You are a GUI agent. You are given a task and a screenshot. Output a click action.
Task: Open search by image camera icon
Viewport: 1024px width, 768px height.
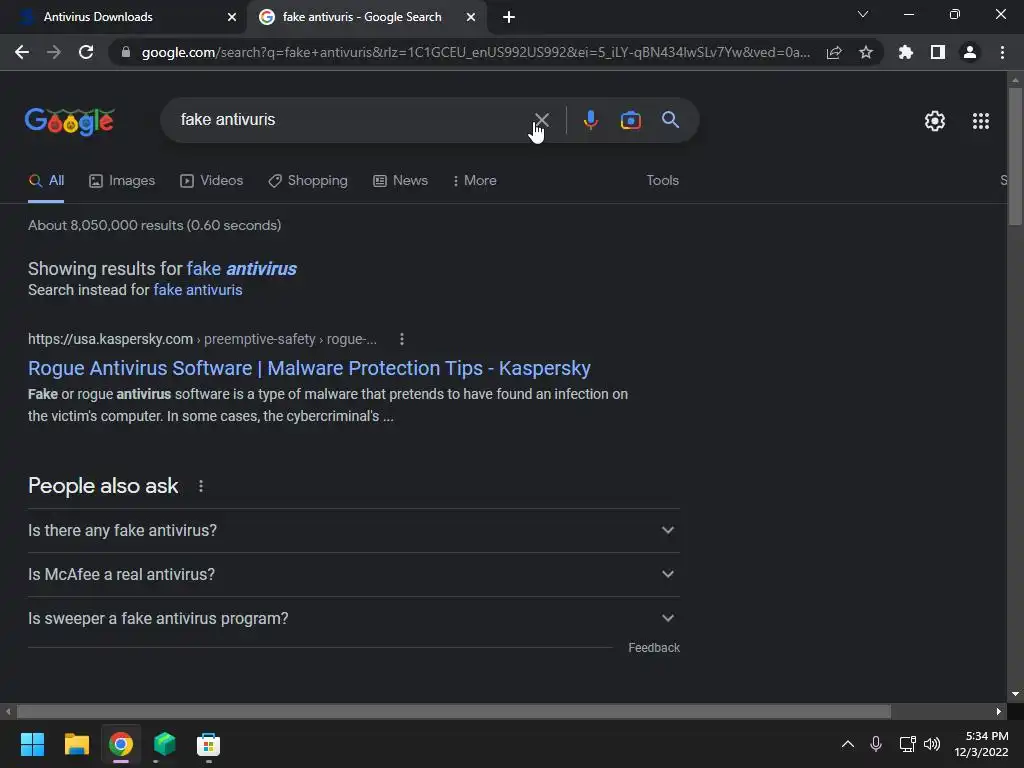pos(630,120)
